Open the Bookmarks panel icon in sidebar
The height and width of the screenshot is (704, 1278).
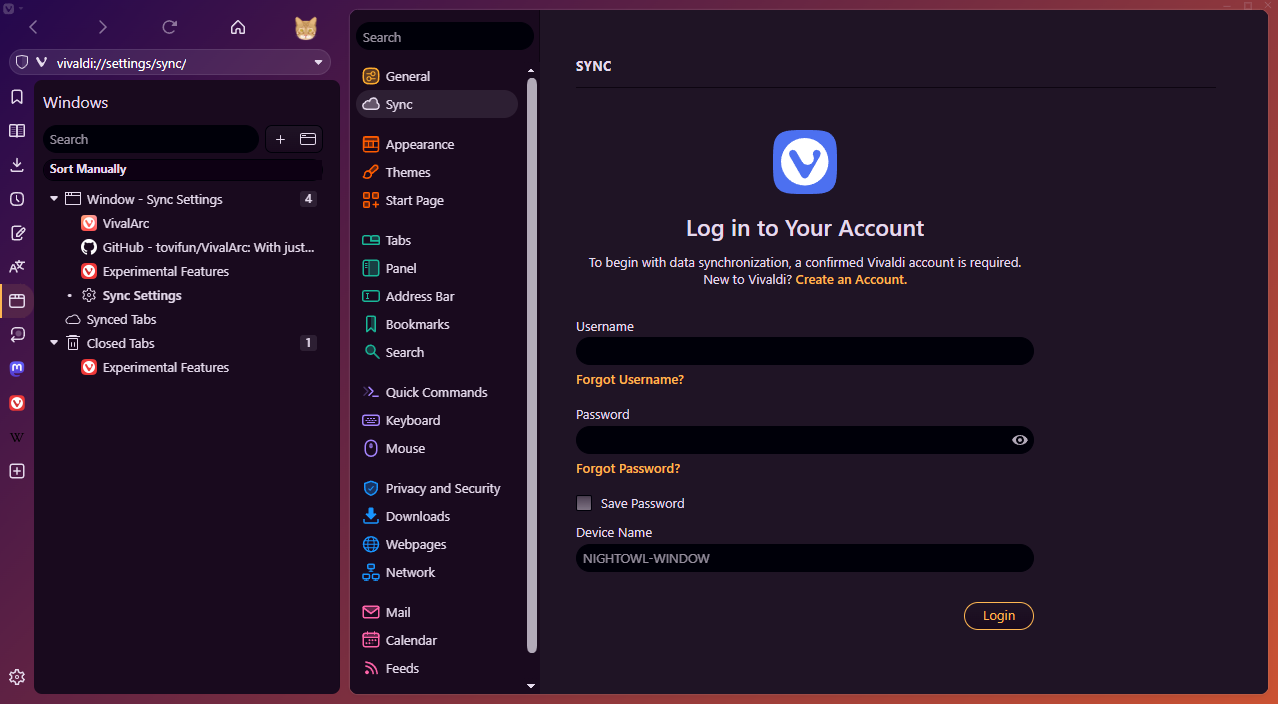[17, 97]
